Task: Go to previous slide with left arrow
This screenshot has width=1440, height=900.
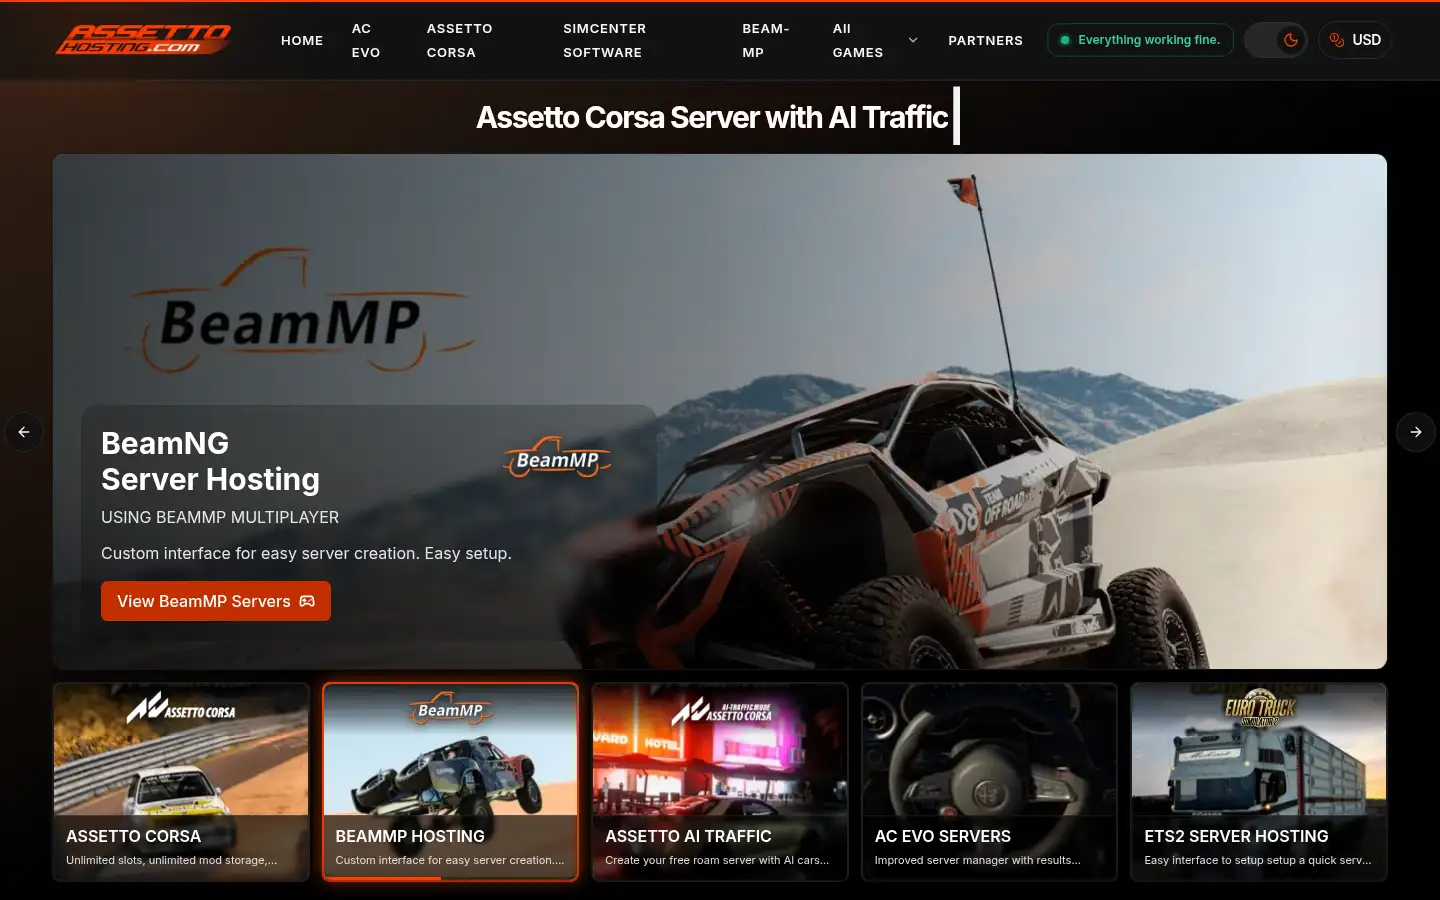Action: [x=24, y=432]
